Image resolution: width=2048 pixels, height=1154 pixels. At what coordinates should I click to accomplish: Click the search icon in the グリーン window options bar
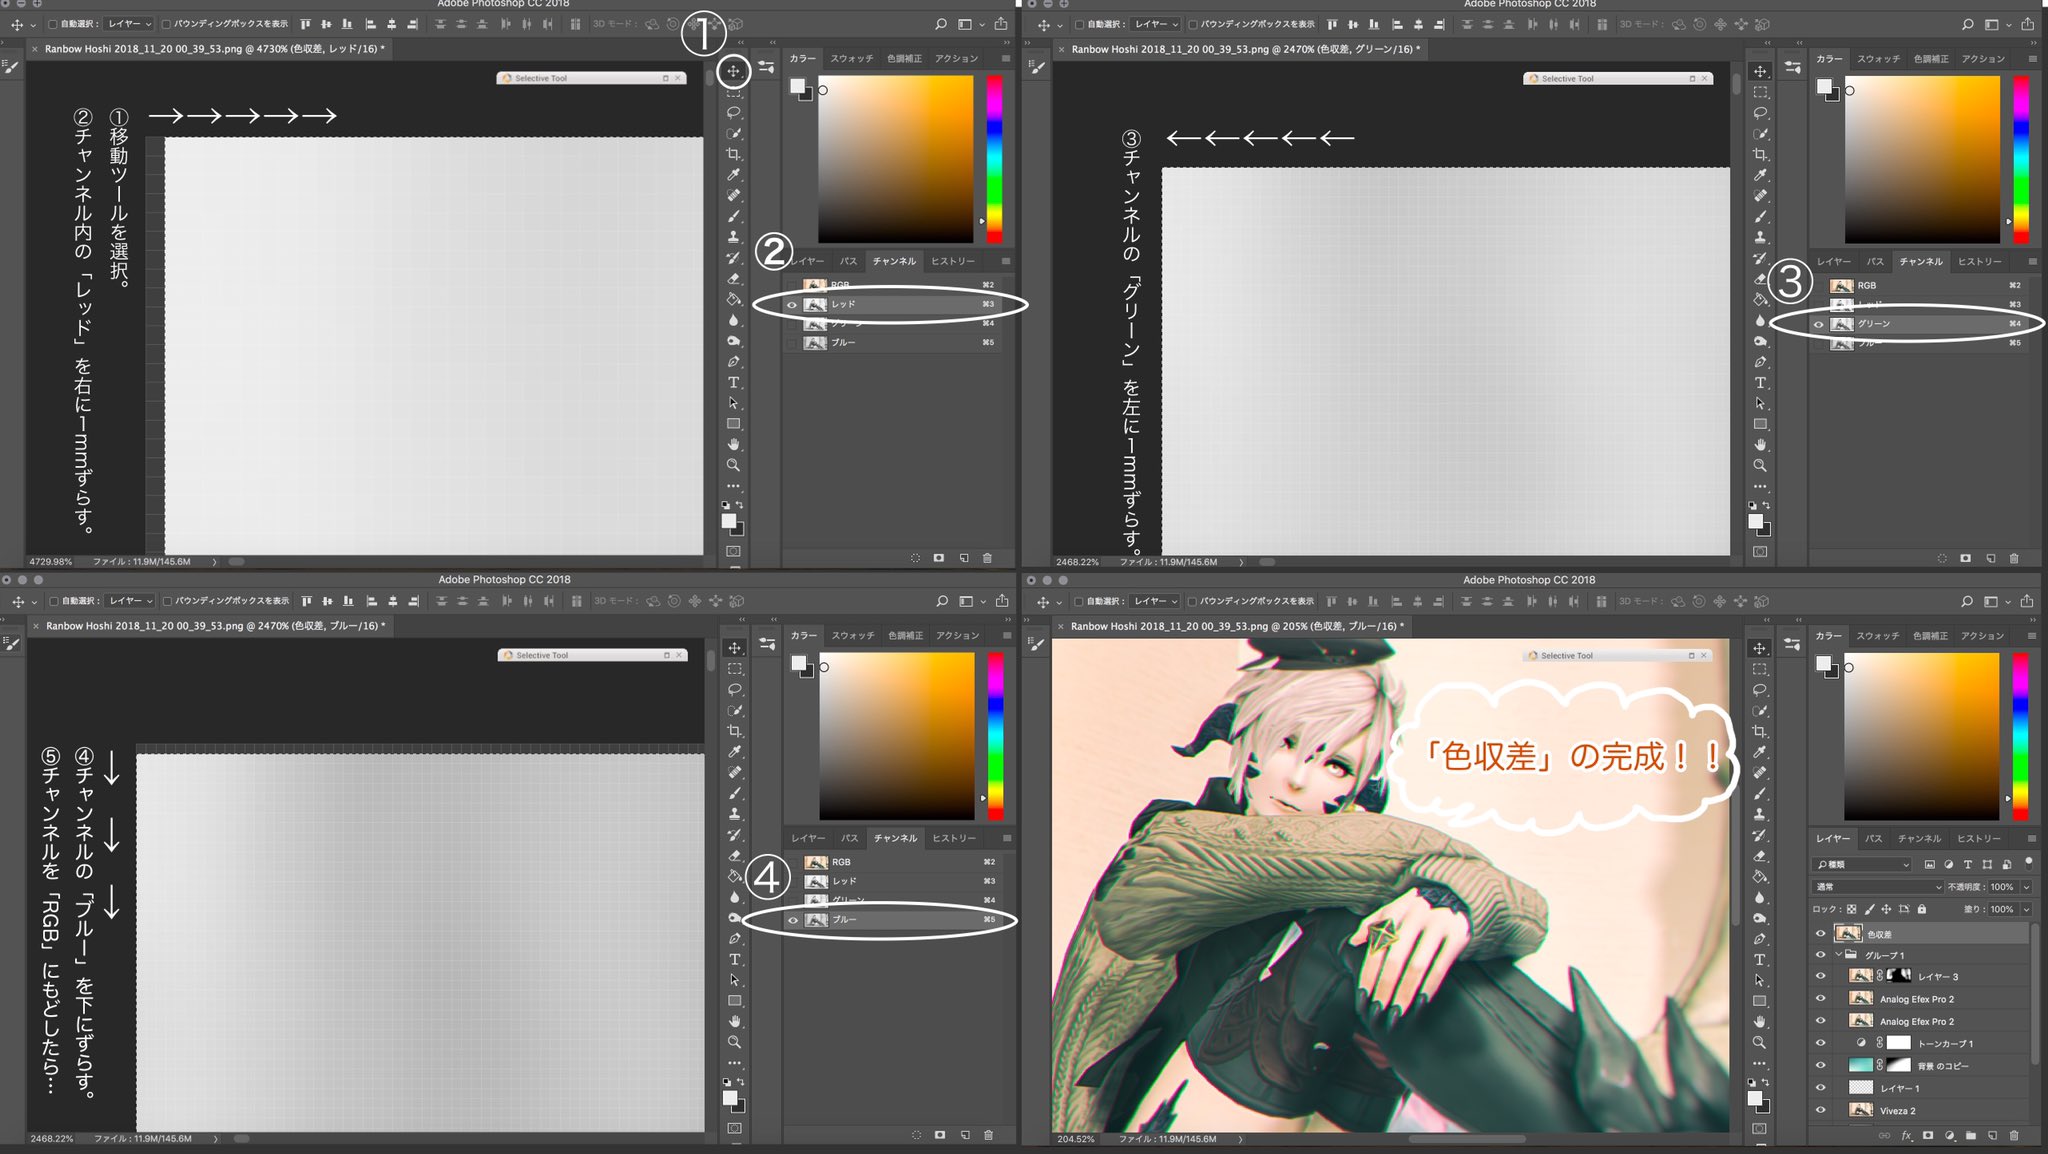click(x=1967, y=24)
